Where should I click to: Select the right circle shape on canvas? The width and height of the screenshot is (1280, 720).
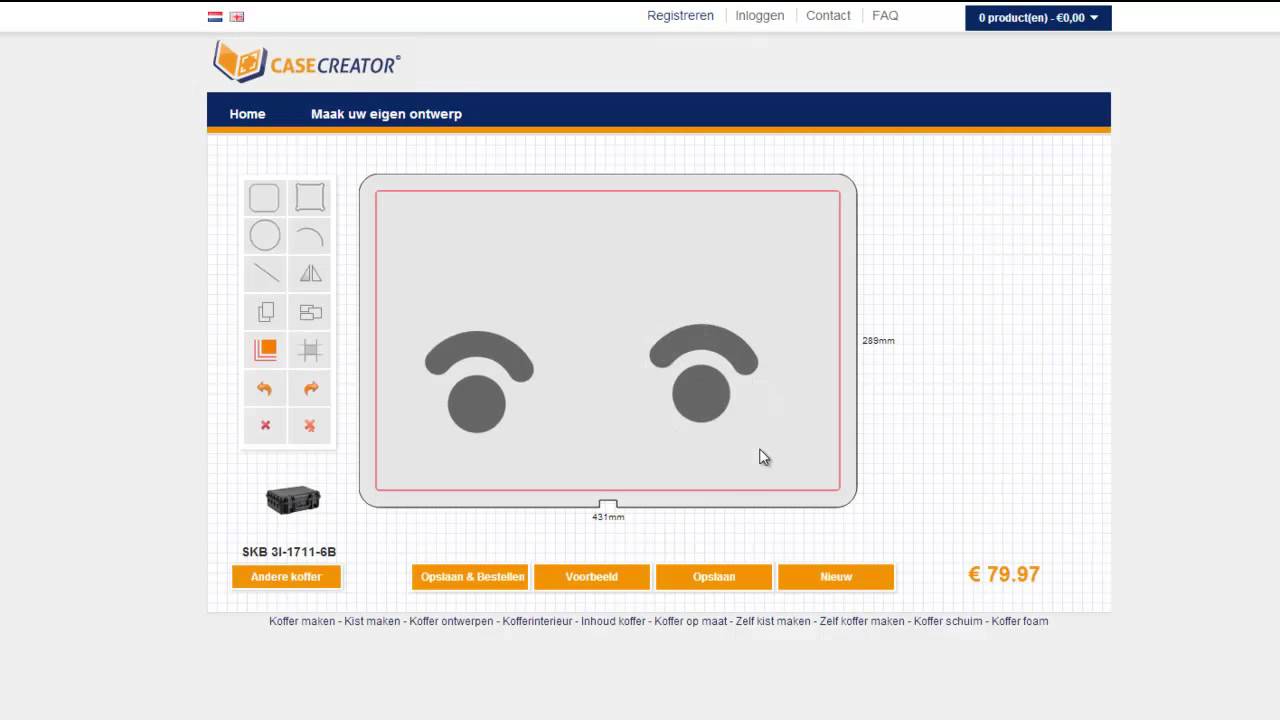pyautogui.click(x=701, y=393)
